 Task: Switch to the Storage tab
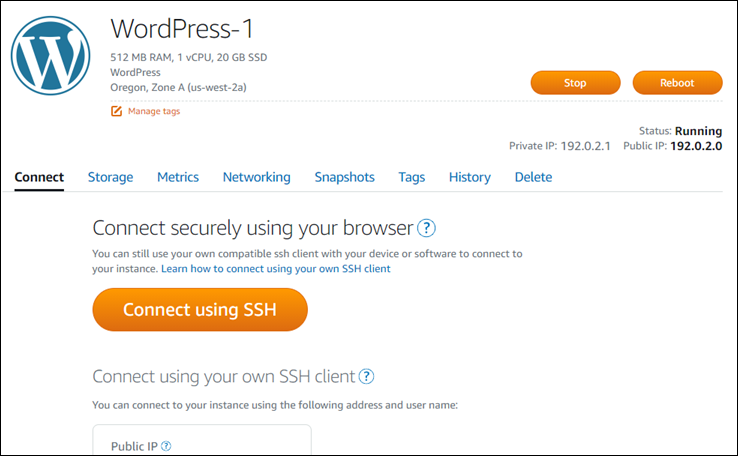[x=111, y=177]
